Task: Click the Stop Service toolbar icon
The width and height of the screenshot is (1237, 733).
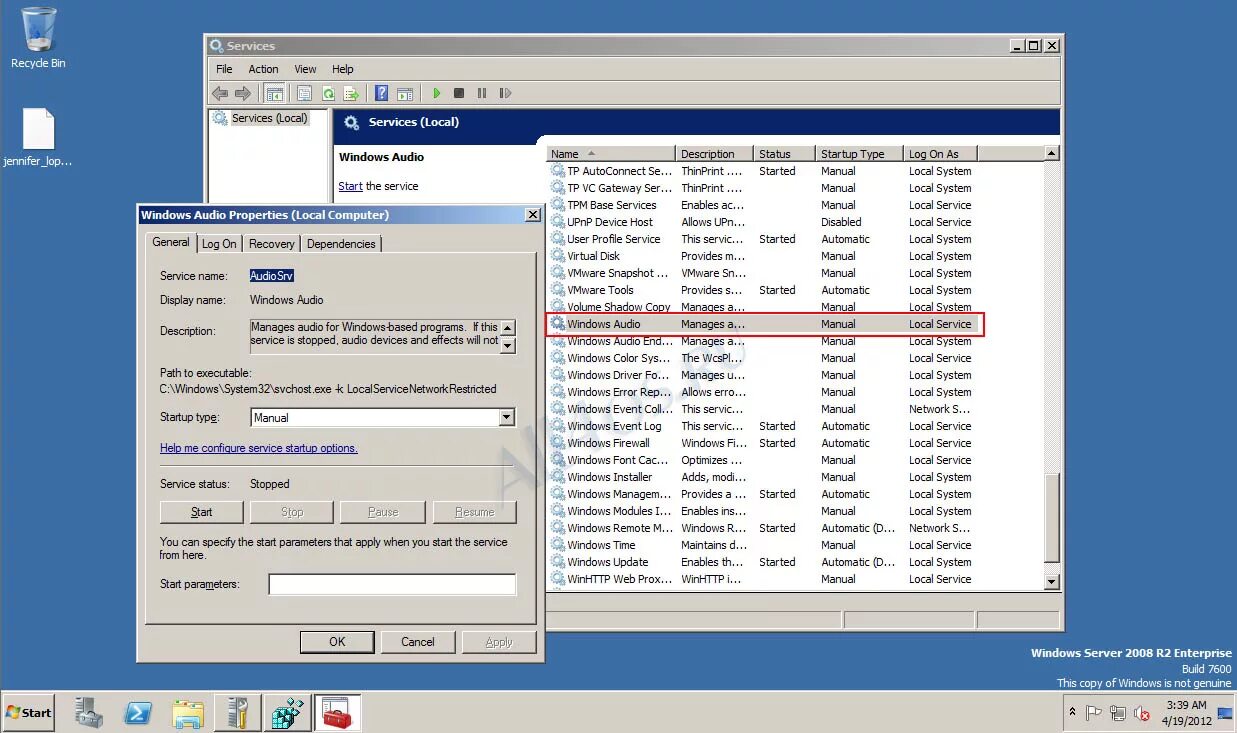Action: [x=459, y=93]
